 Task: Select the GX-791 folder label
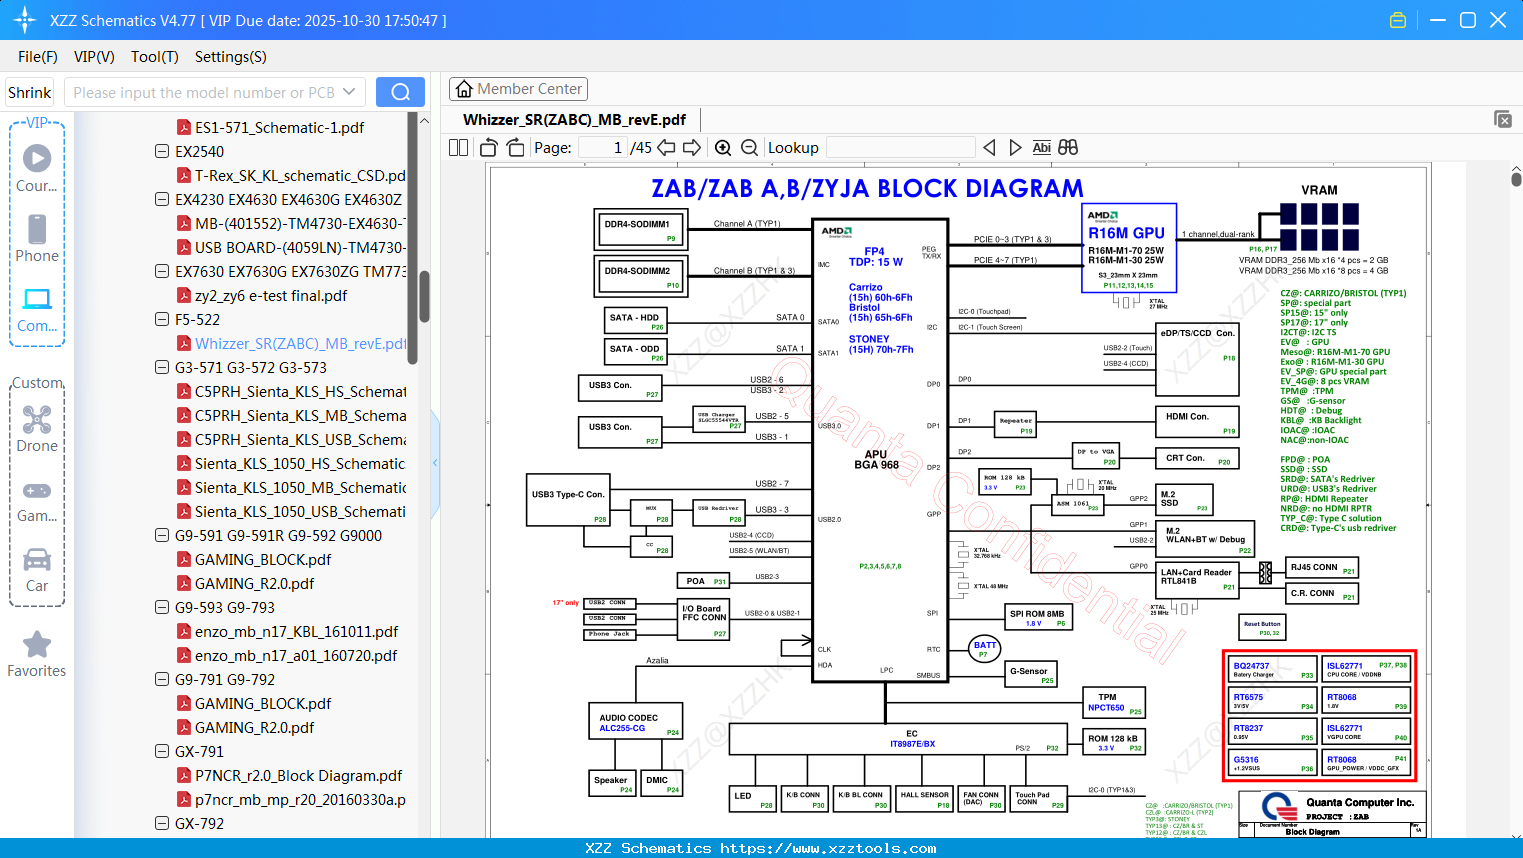[x=199, y=751]
